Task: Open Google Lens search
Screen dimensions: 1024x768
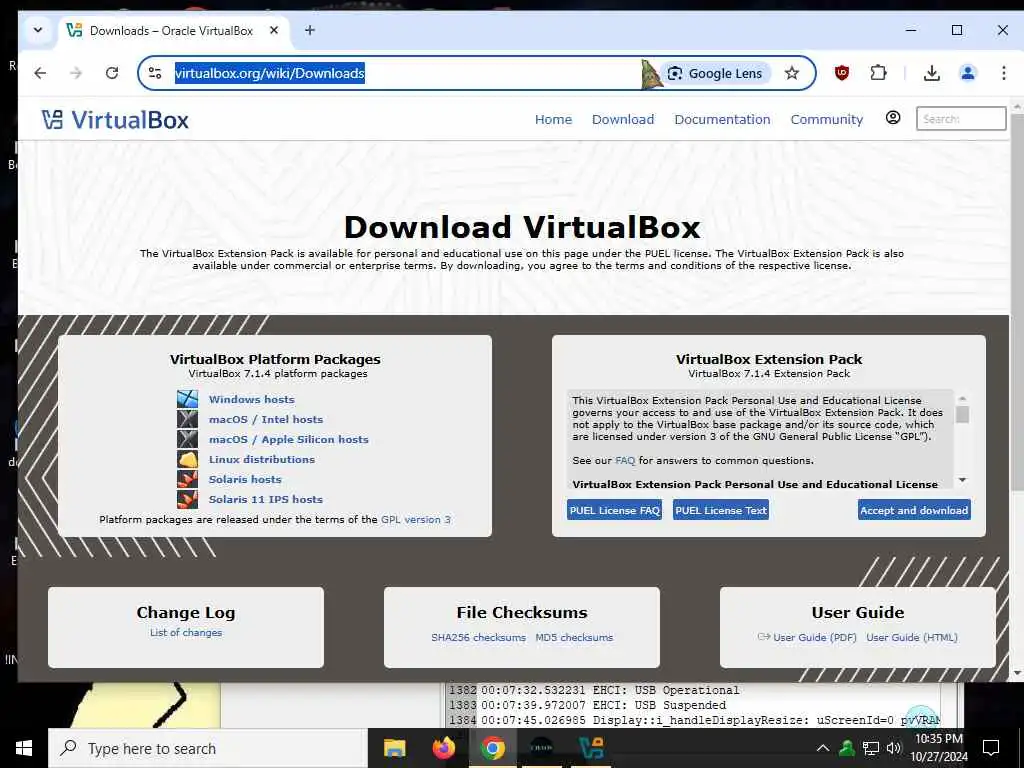Action: coord(716,73)
